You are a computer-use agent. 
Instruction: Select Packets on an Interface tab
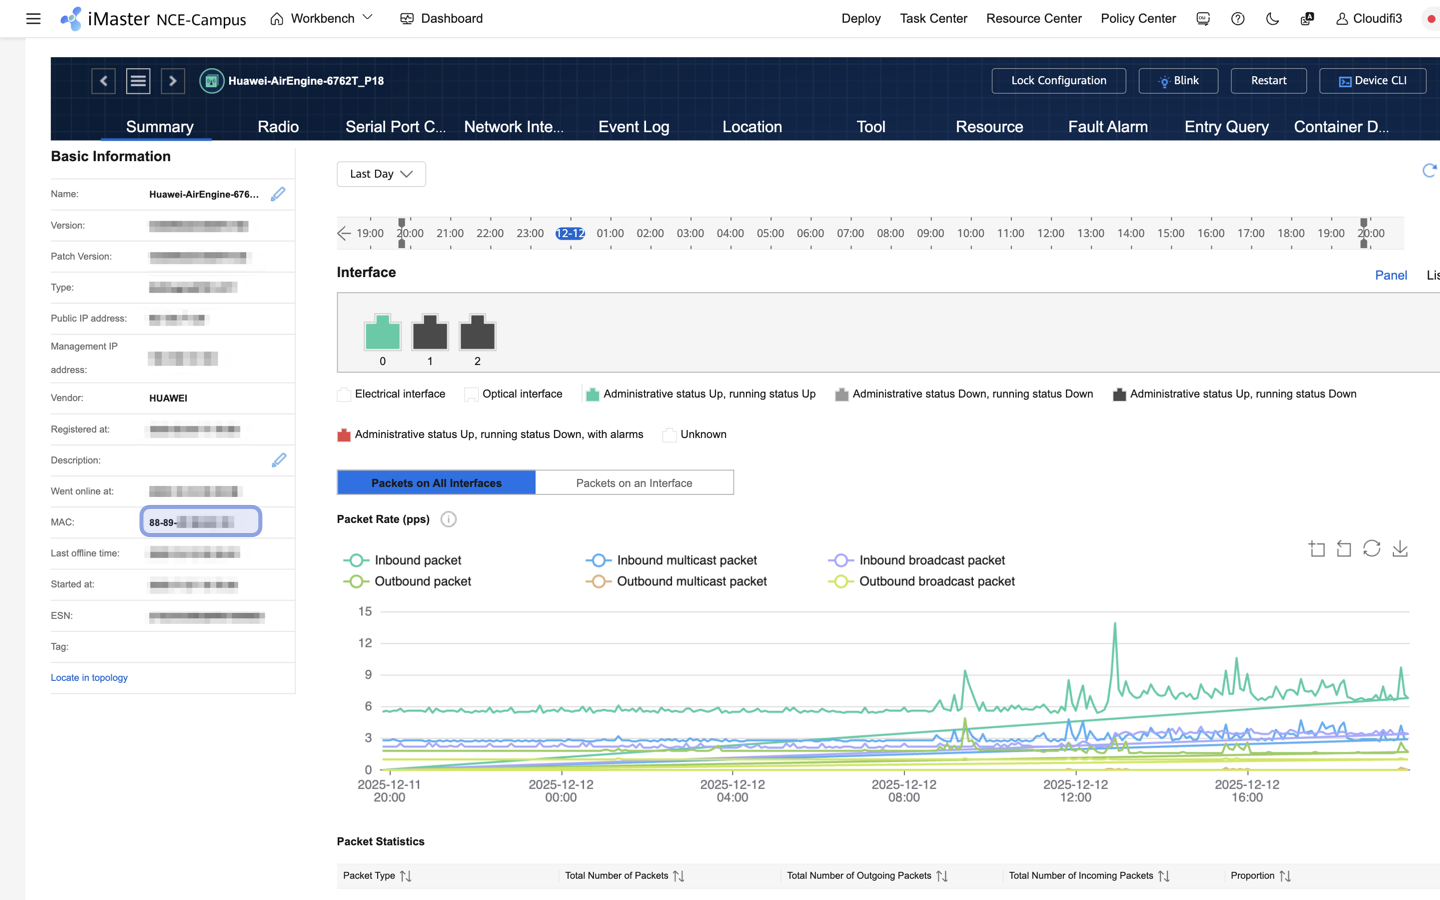click(x=634, y=483)
